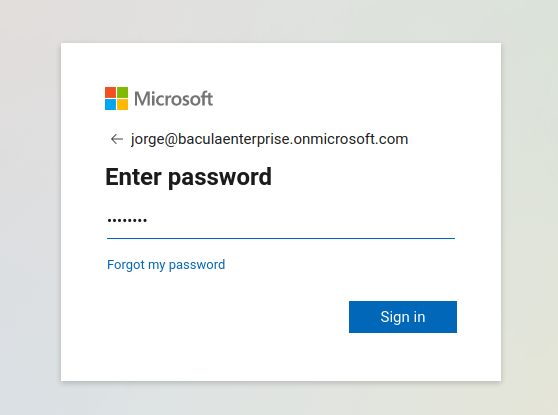Click the blue Sign in button

coord(403,317)
